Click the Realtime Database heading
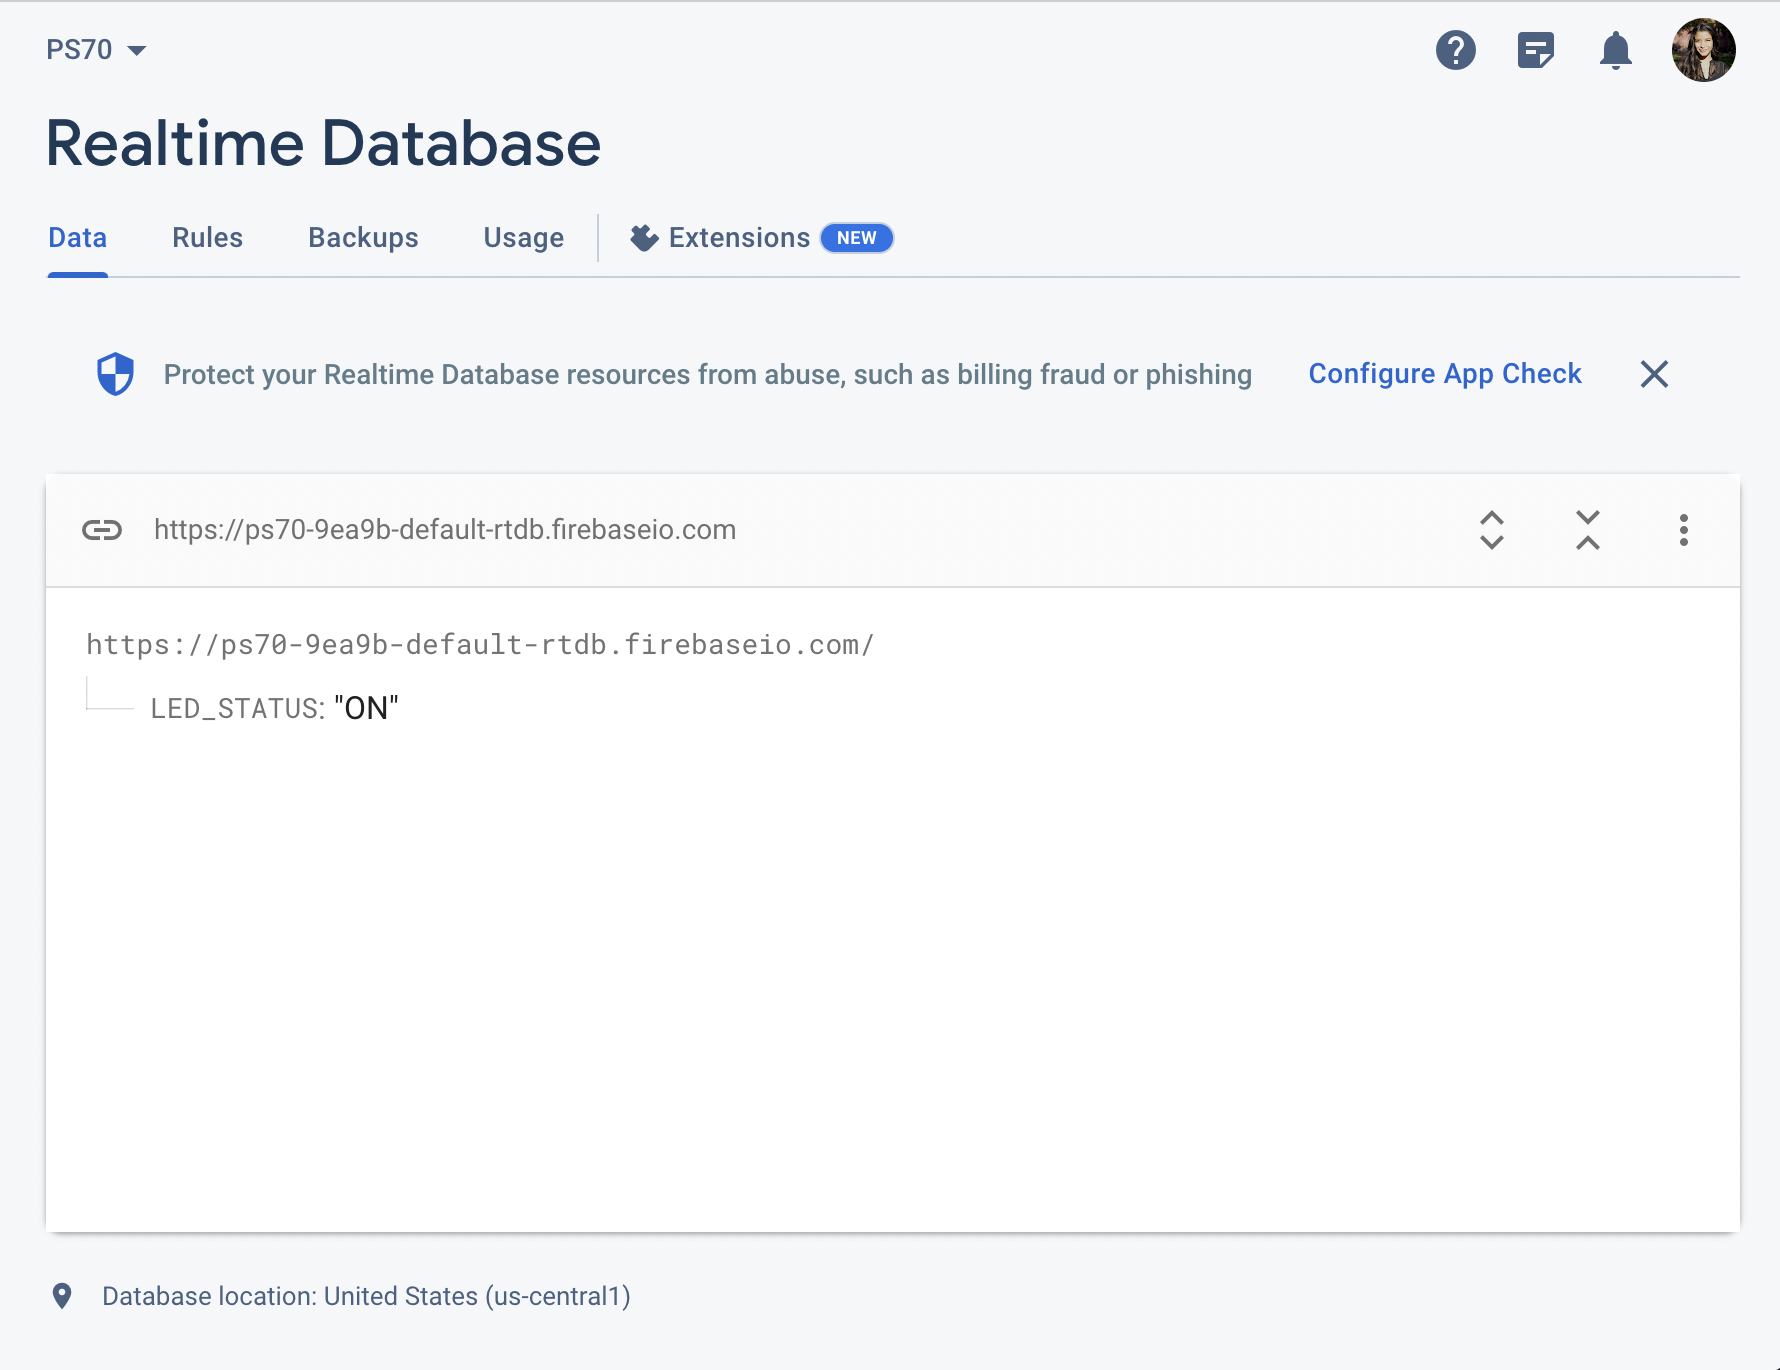The image size is (1780, 1370). (323, 143)
